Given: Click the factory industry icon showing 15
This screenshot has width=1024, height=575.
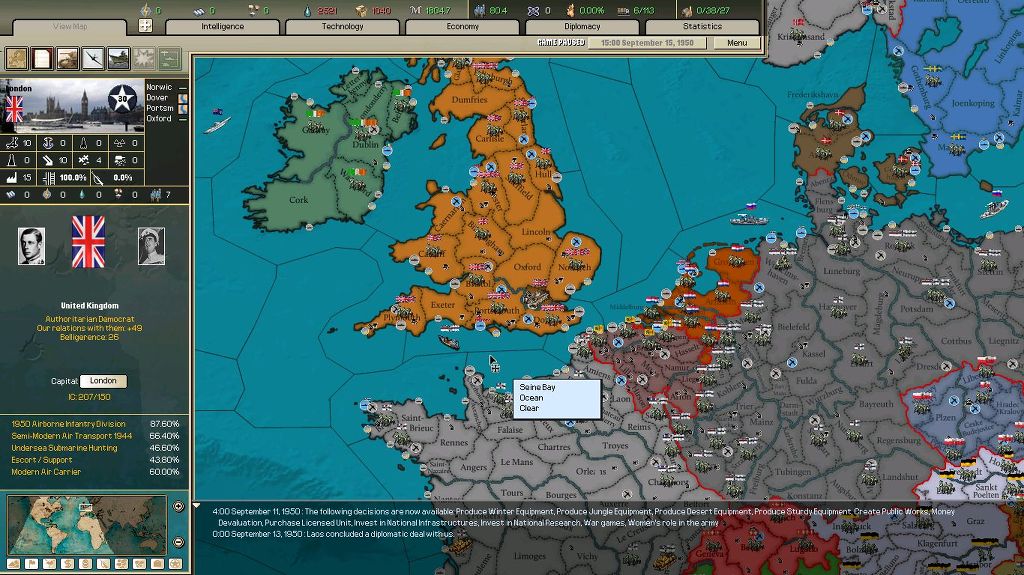Looking at the screenshot, I should 12,177.
